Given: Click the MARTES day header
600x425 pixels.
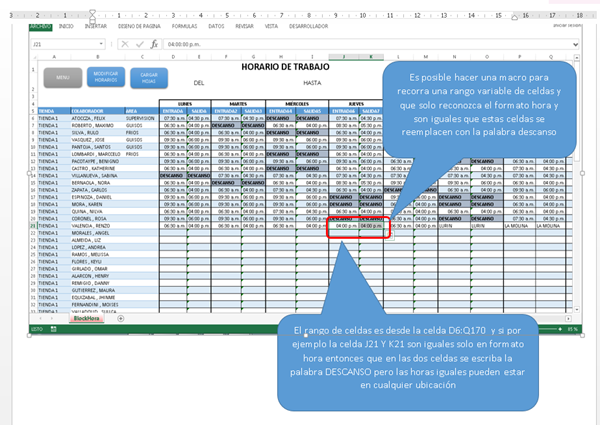Looking at the screenshot, I should [x=238, y=104].
